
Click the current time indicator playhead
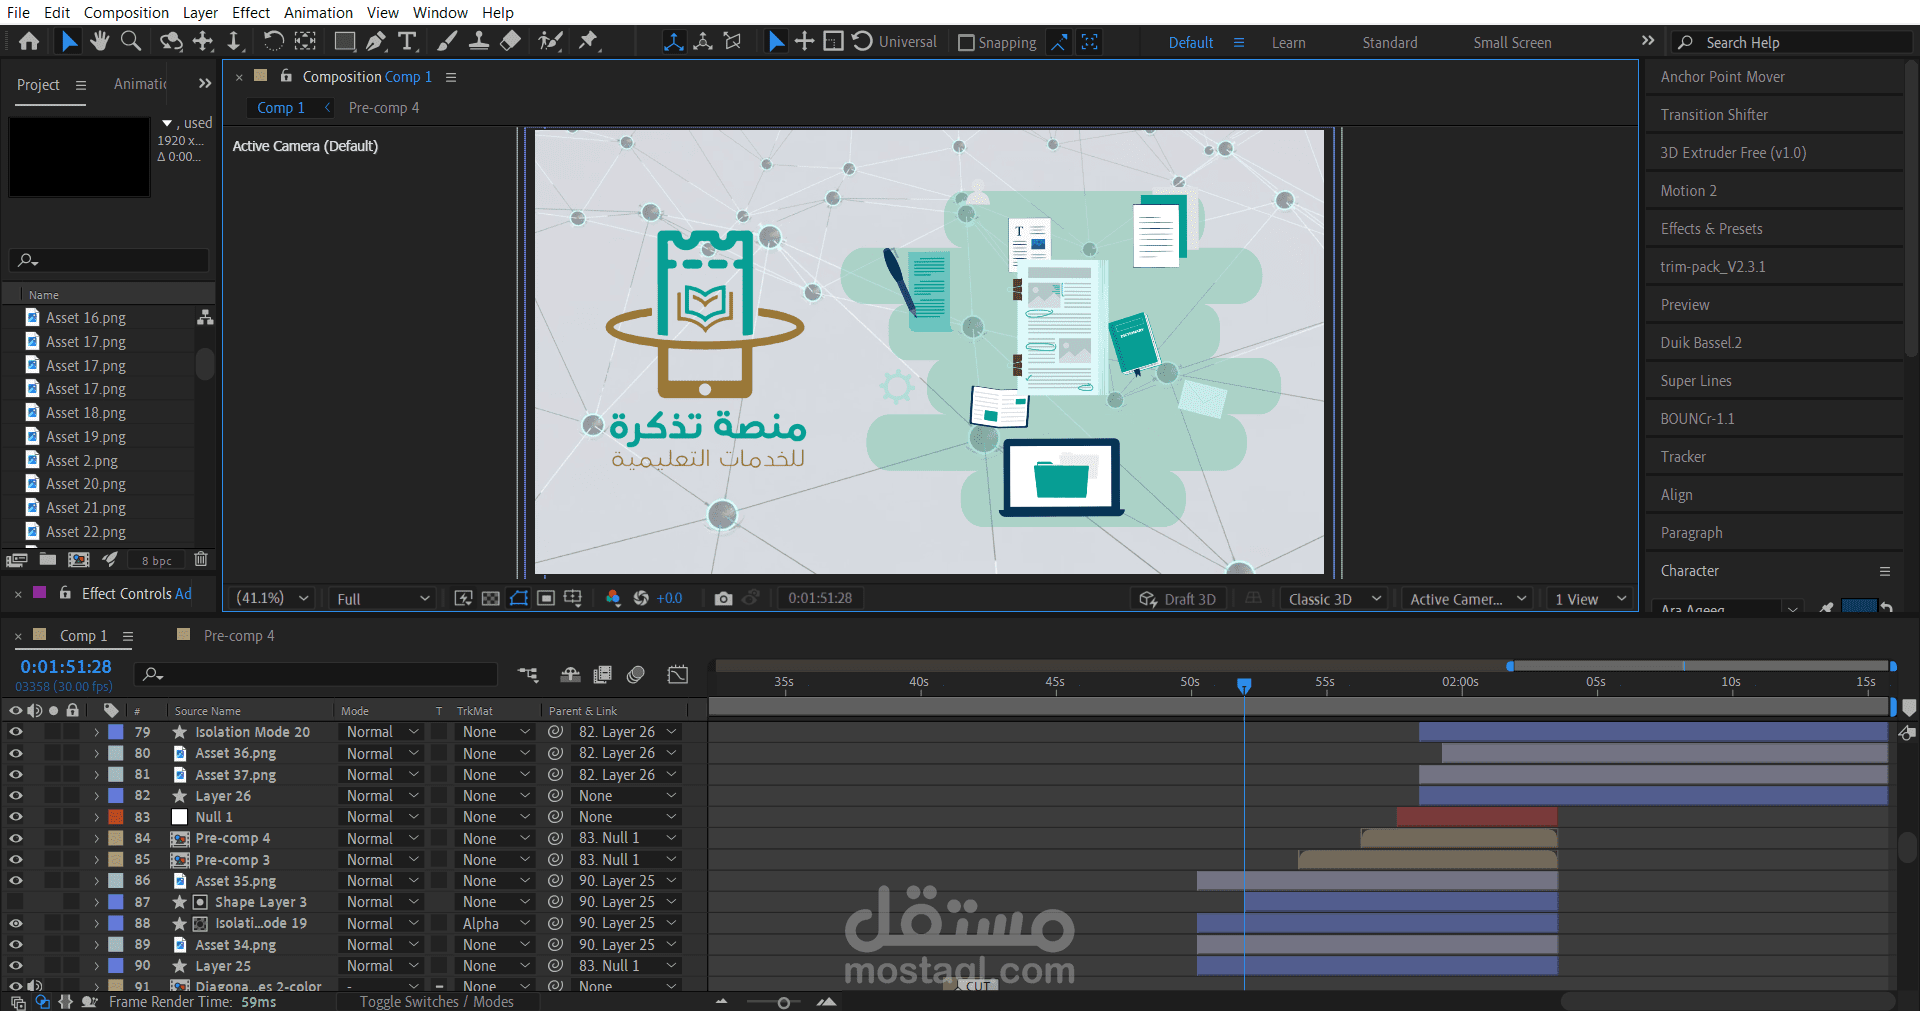coord(1244,685)
